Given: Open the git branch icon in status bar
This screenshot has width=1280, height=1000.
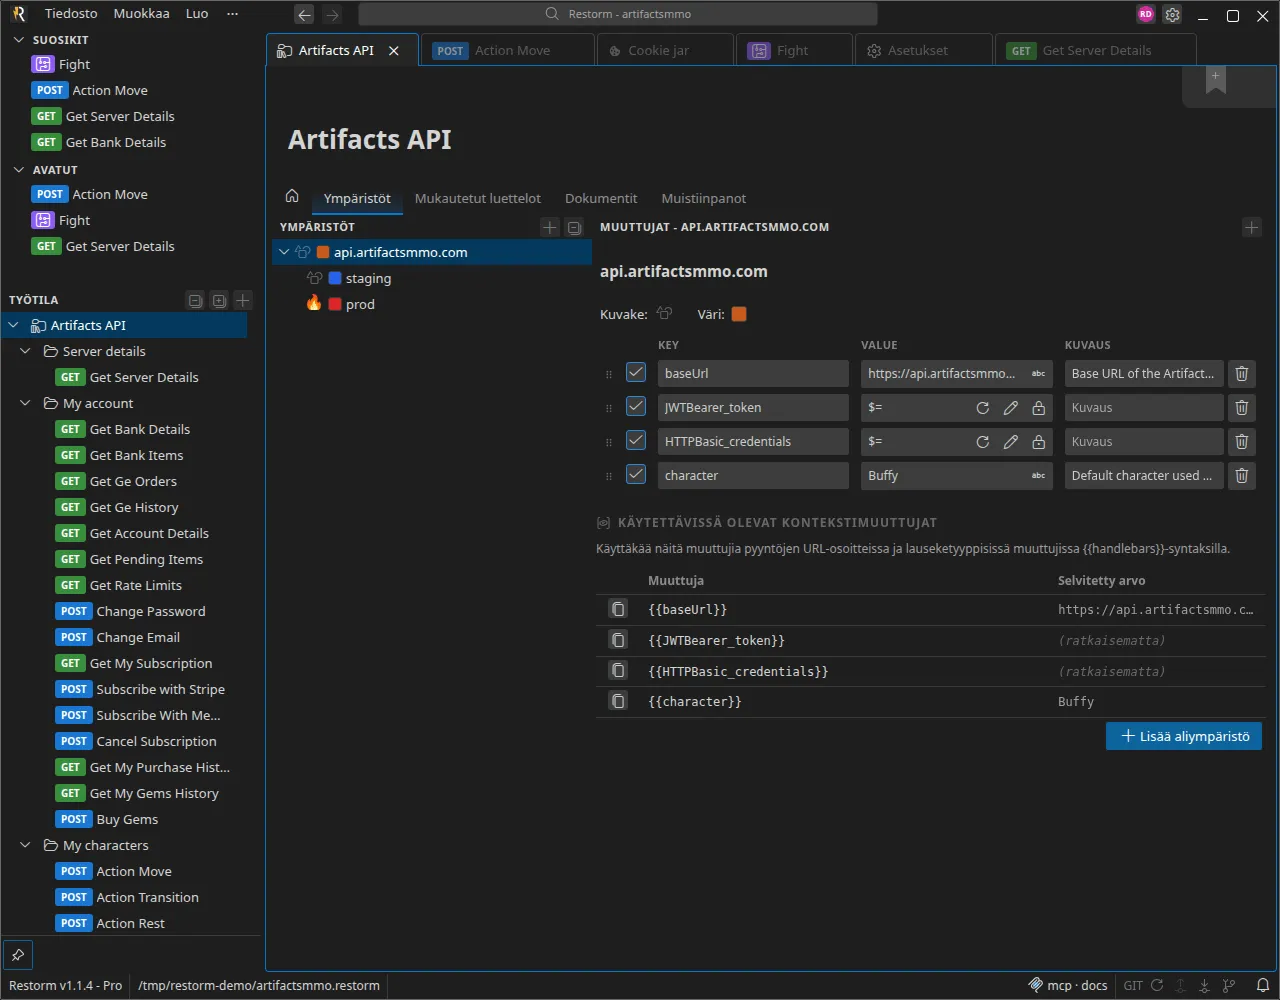Looking at the screenshot, I should click(1229, 985).
